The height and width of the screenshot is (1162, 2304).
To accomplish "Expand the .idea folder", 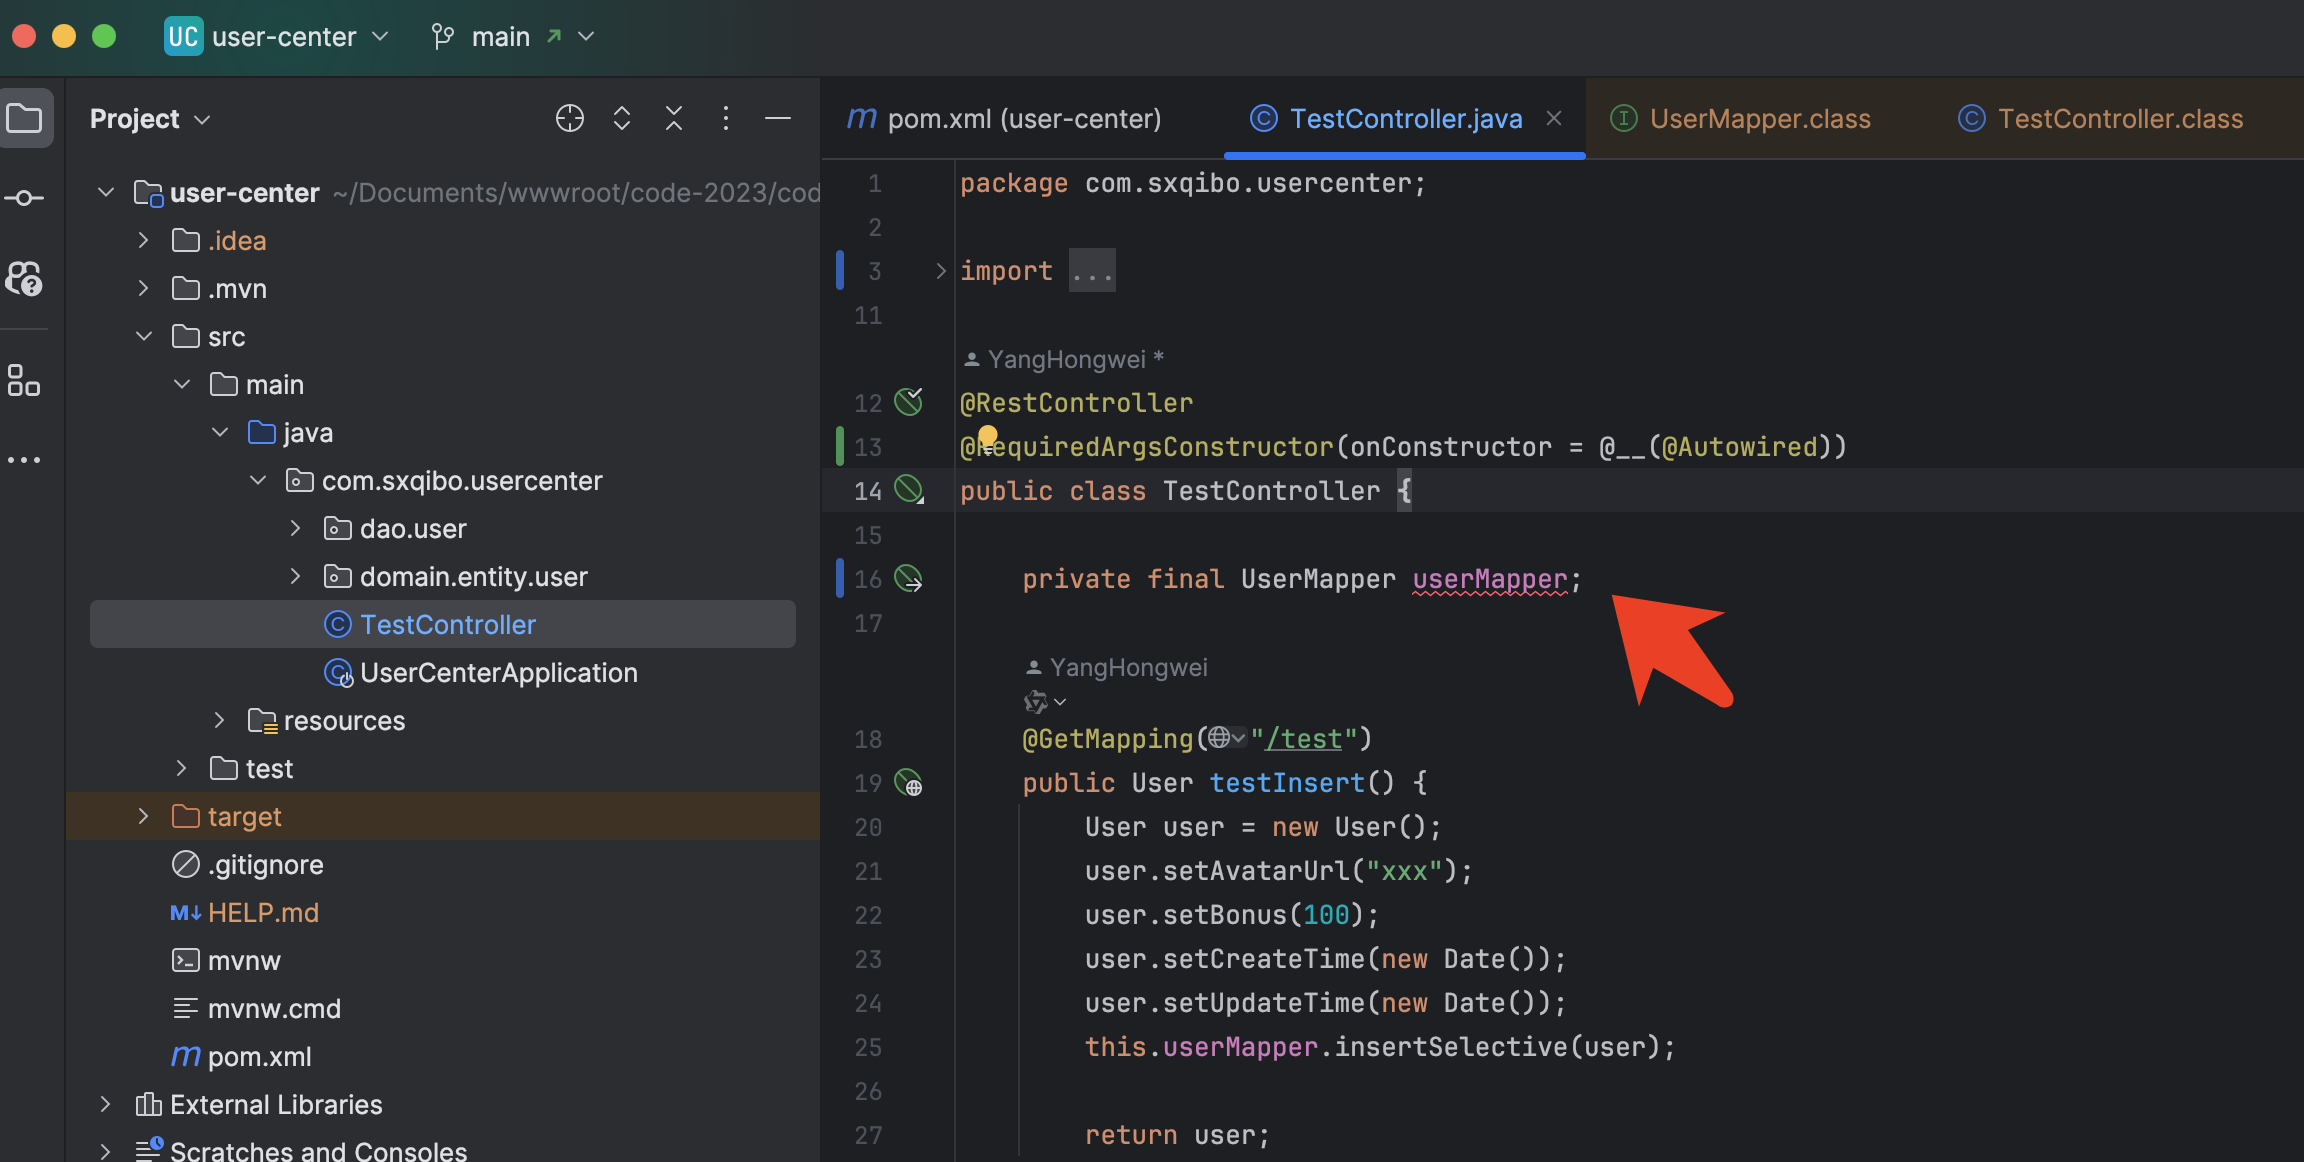I will pos(144,240).
